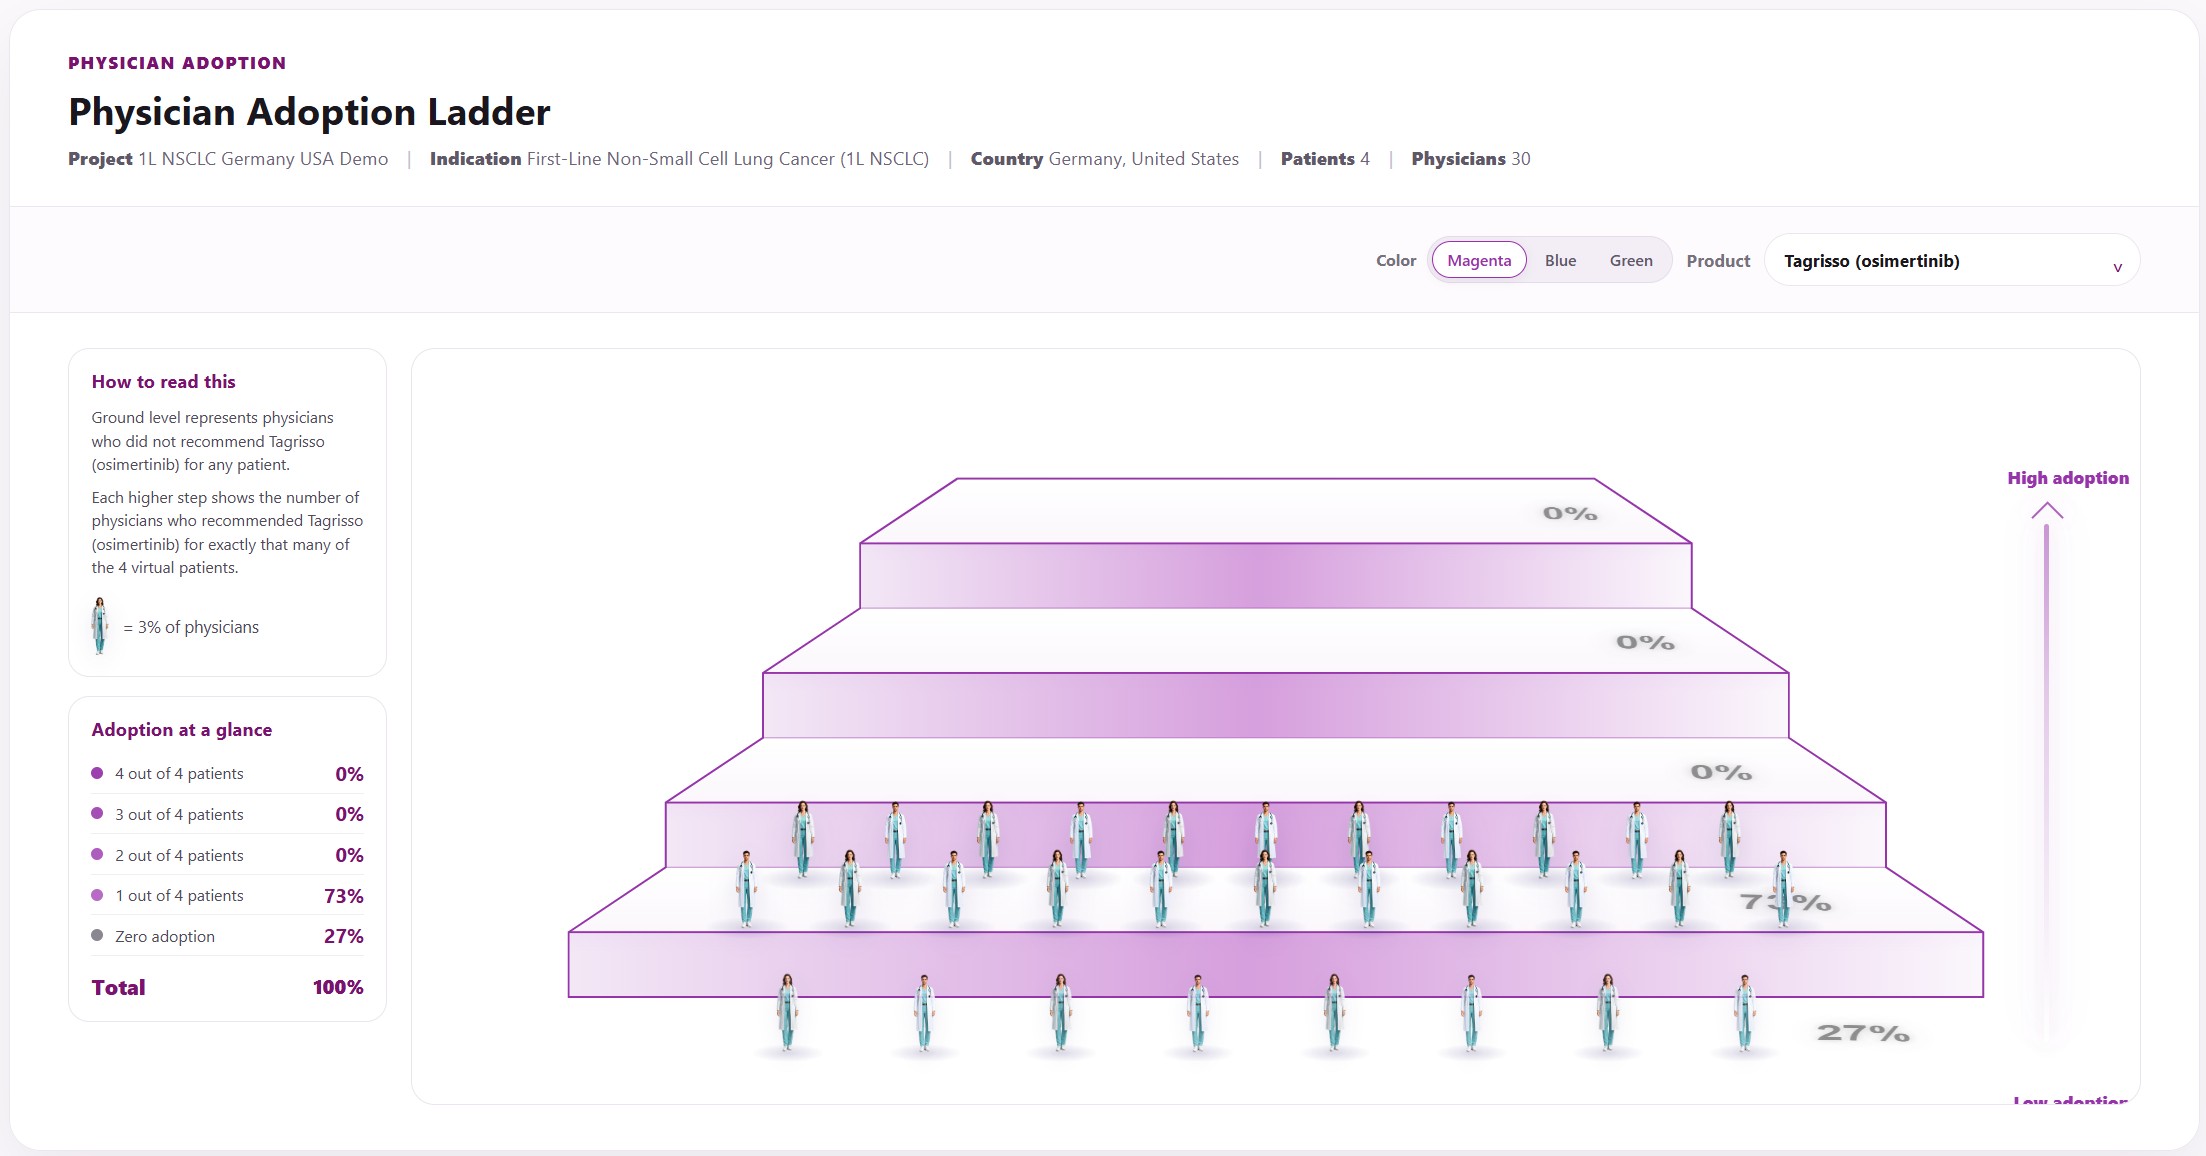
Task: Switch color scheme to Green
Action: tap(1631, 260)
